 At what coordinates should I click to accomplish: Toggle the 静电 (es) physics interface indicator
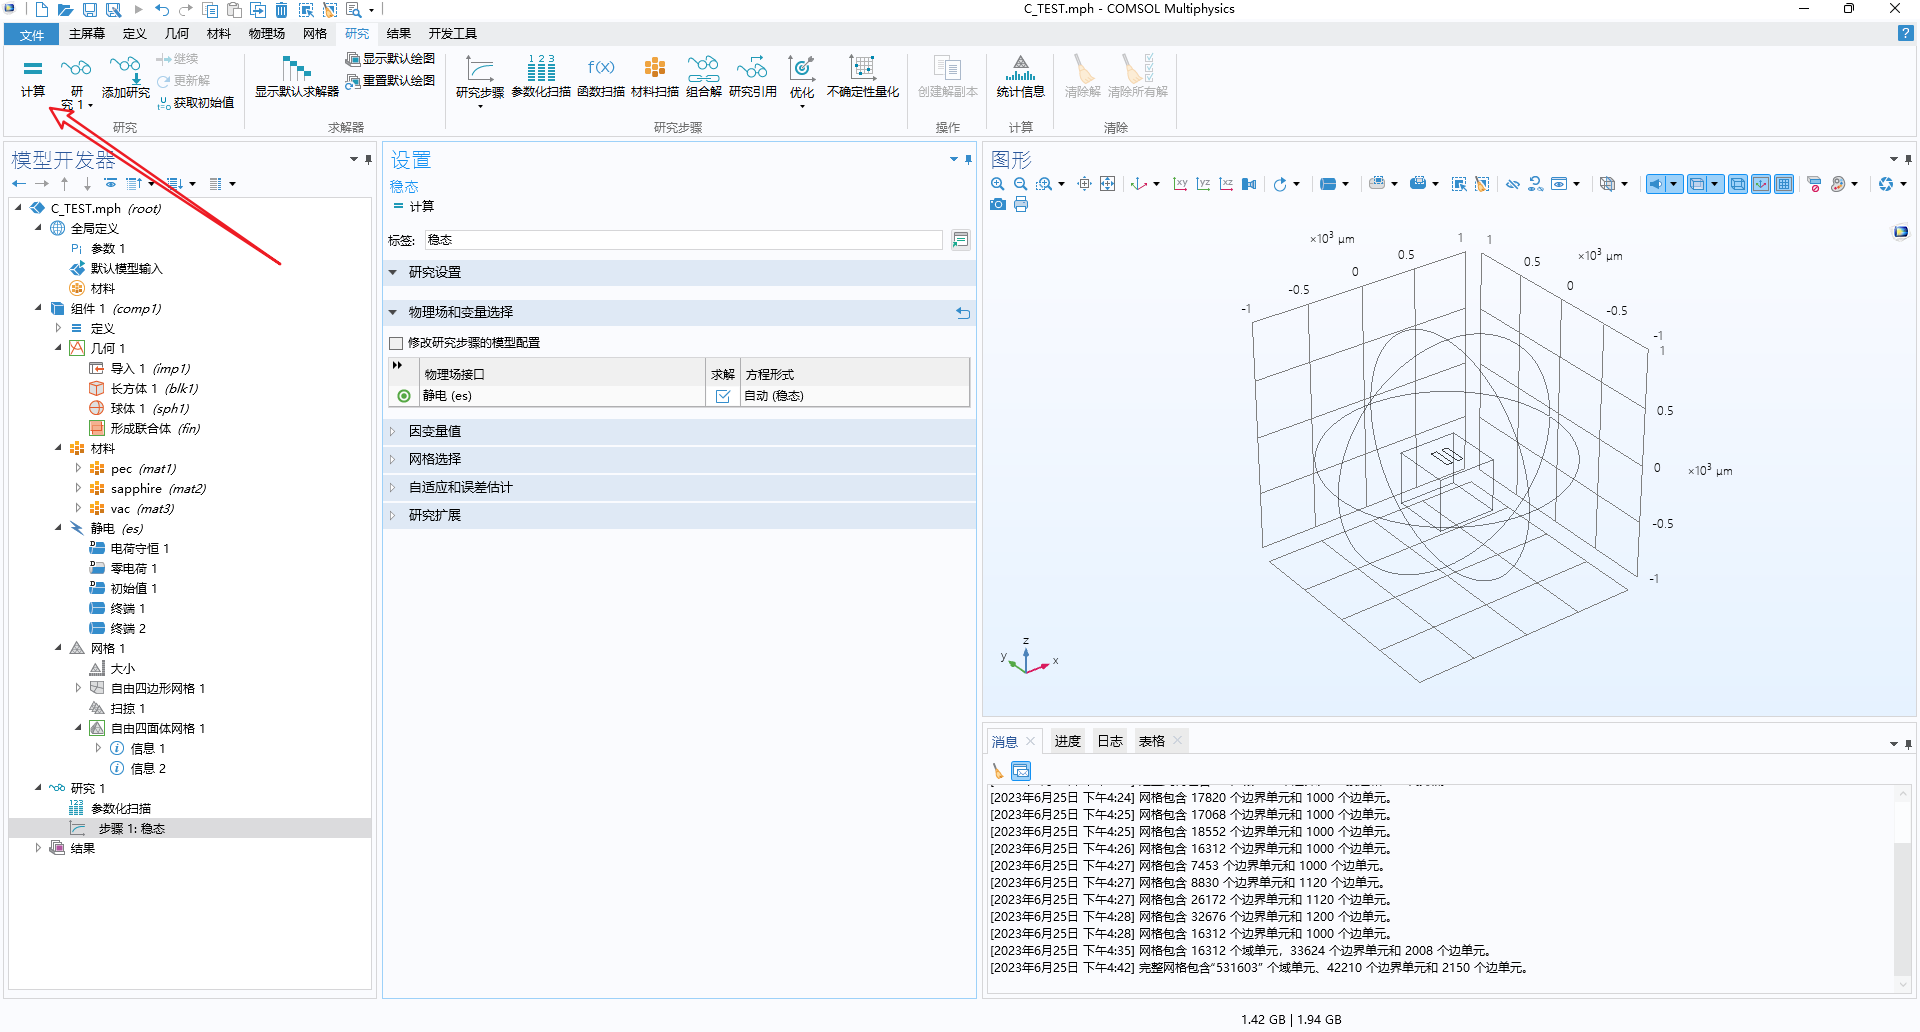click(404, 396)
